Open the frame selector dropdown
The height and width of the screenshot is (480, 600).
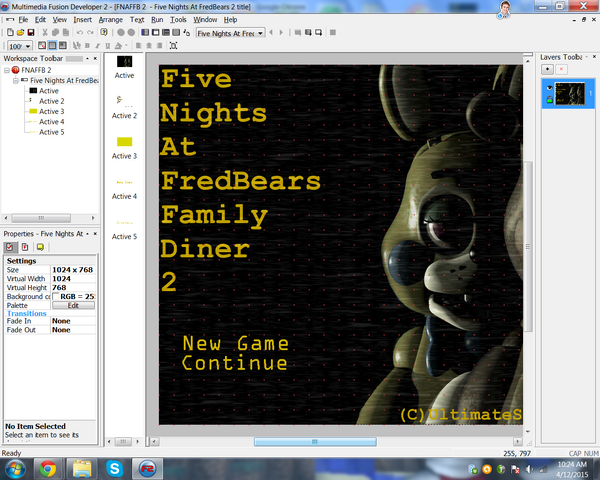click(261, 33)
